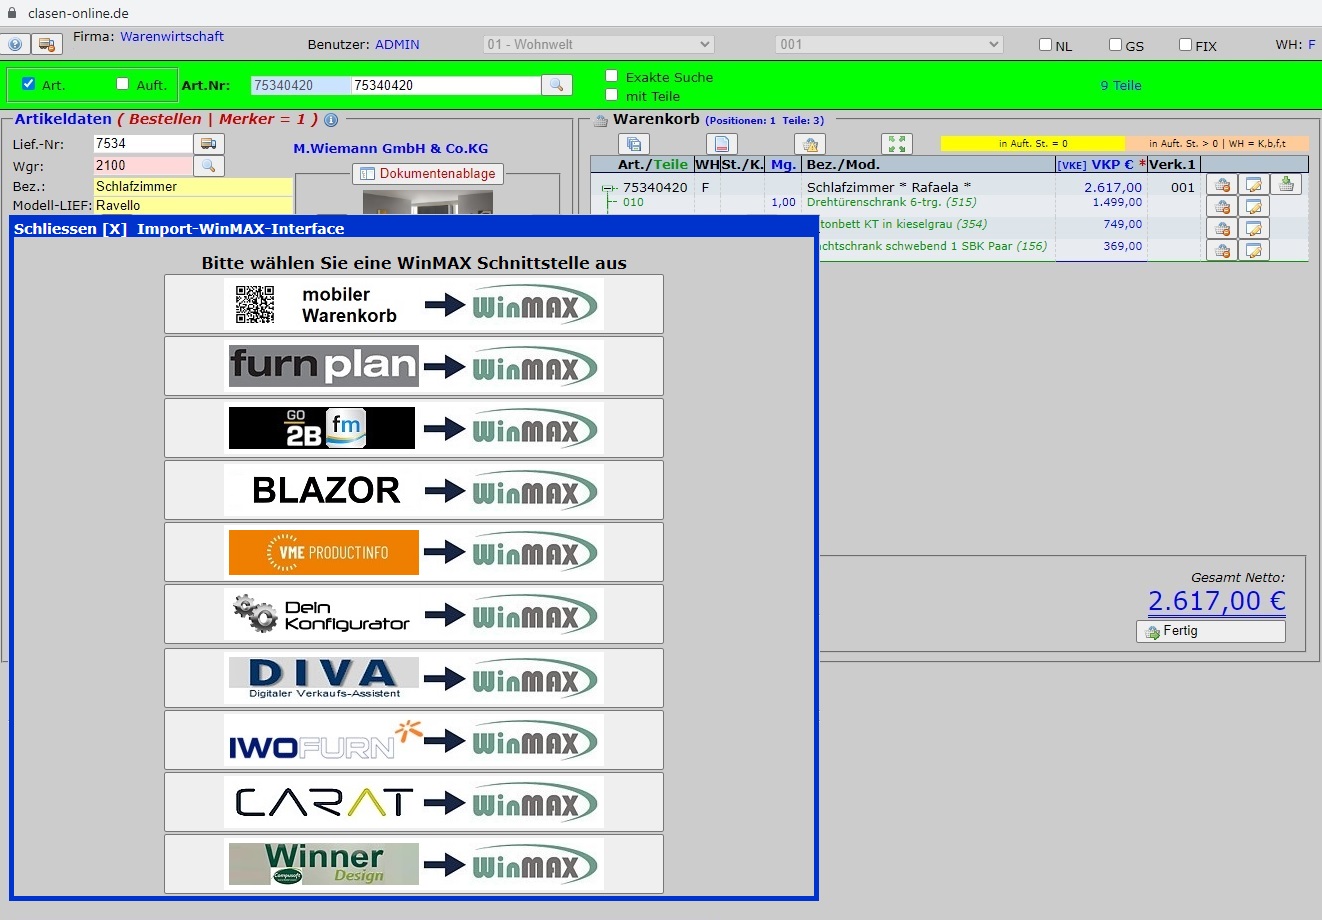
Task: Click into the Art.Nr white input field
Action: (446, 86)
